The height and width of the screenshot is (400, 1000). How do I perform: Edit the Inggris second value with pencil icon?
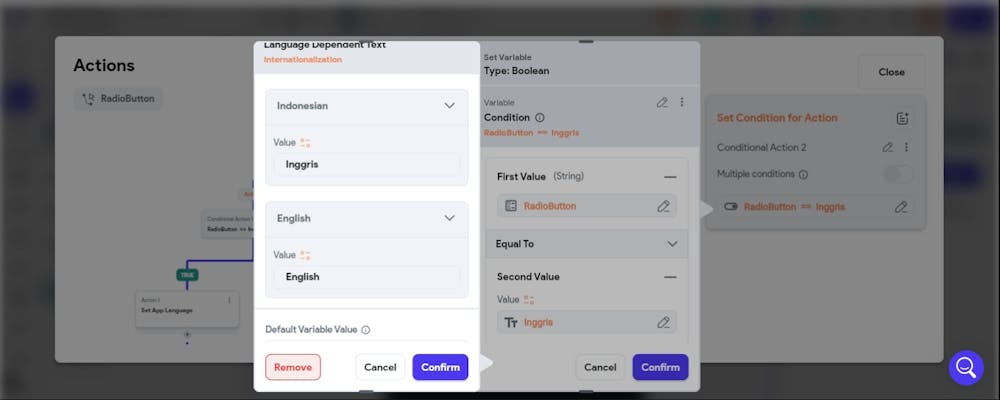click(x=663, y=322)
